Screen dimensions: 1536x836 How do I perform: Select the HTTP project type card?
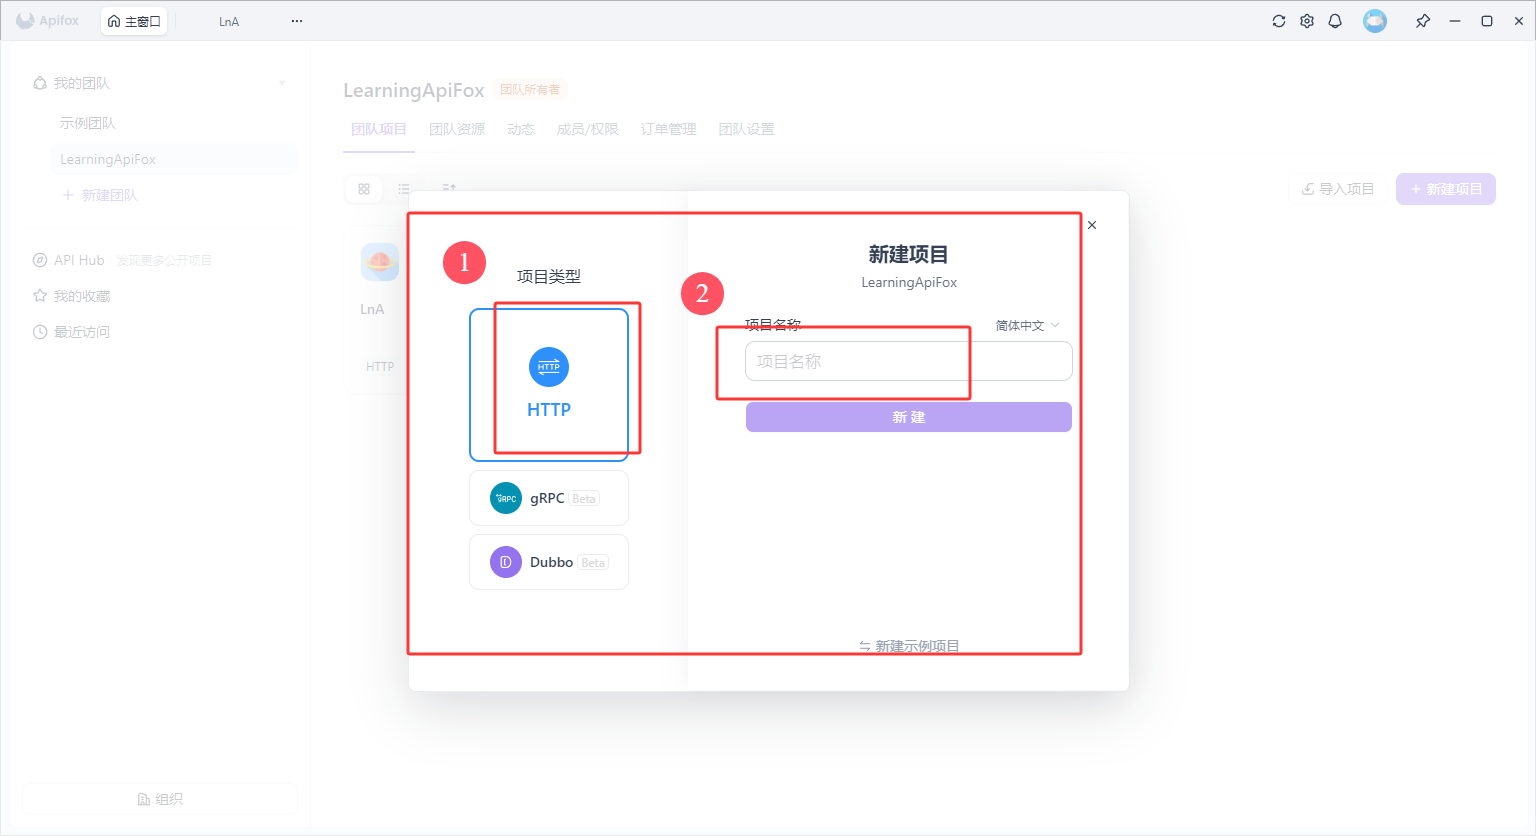[549, 384]
